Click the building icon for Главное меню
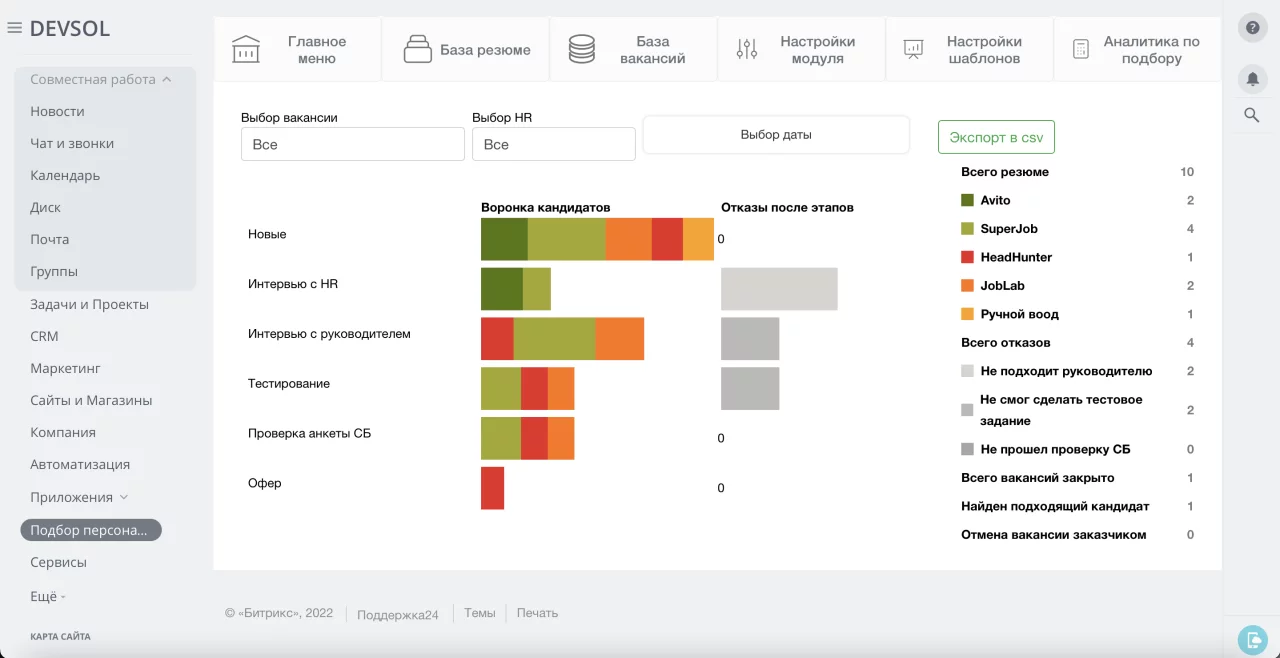 [246, 49]
